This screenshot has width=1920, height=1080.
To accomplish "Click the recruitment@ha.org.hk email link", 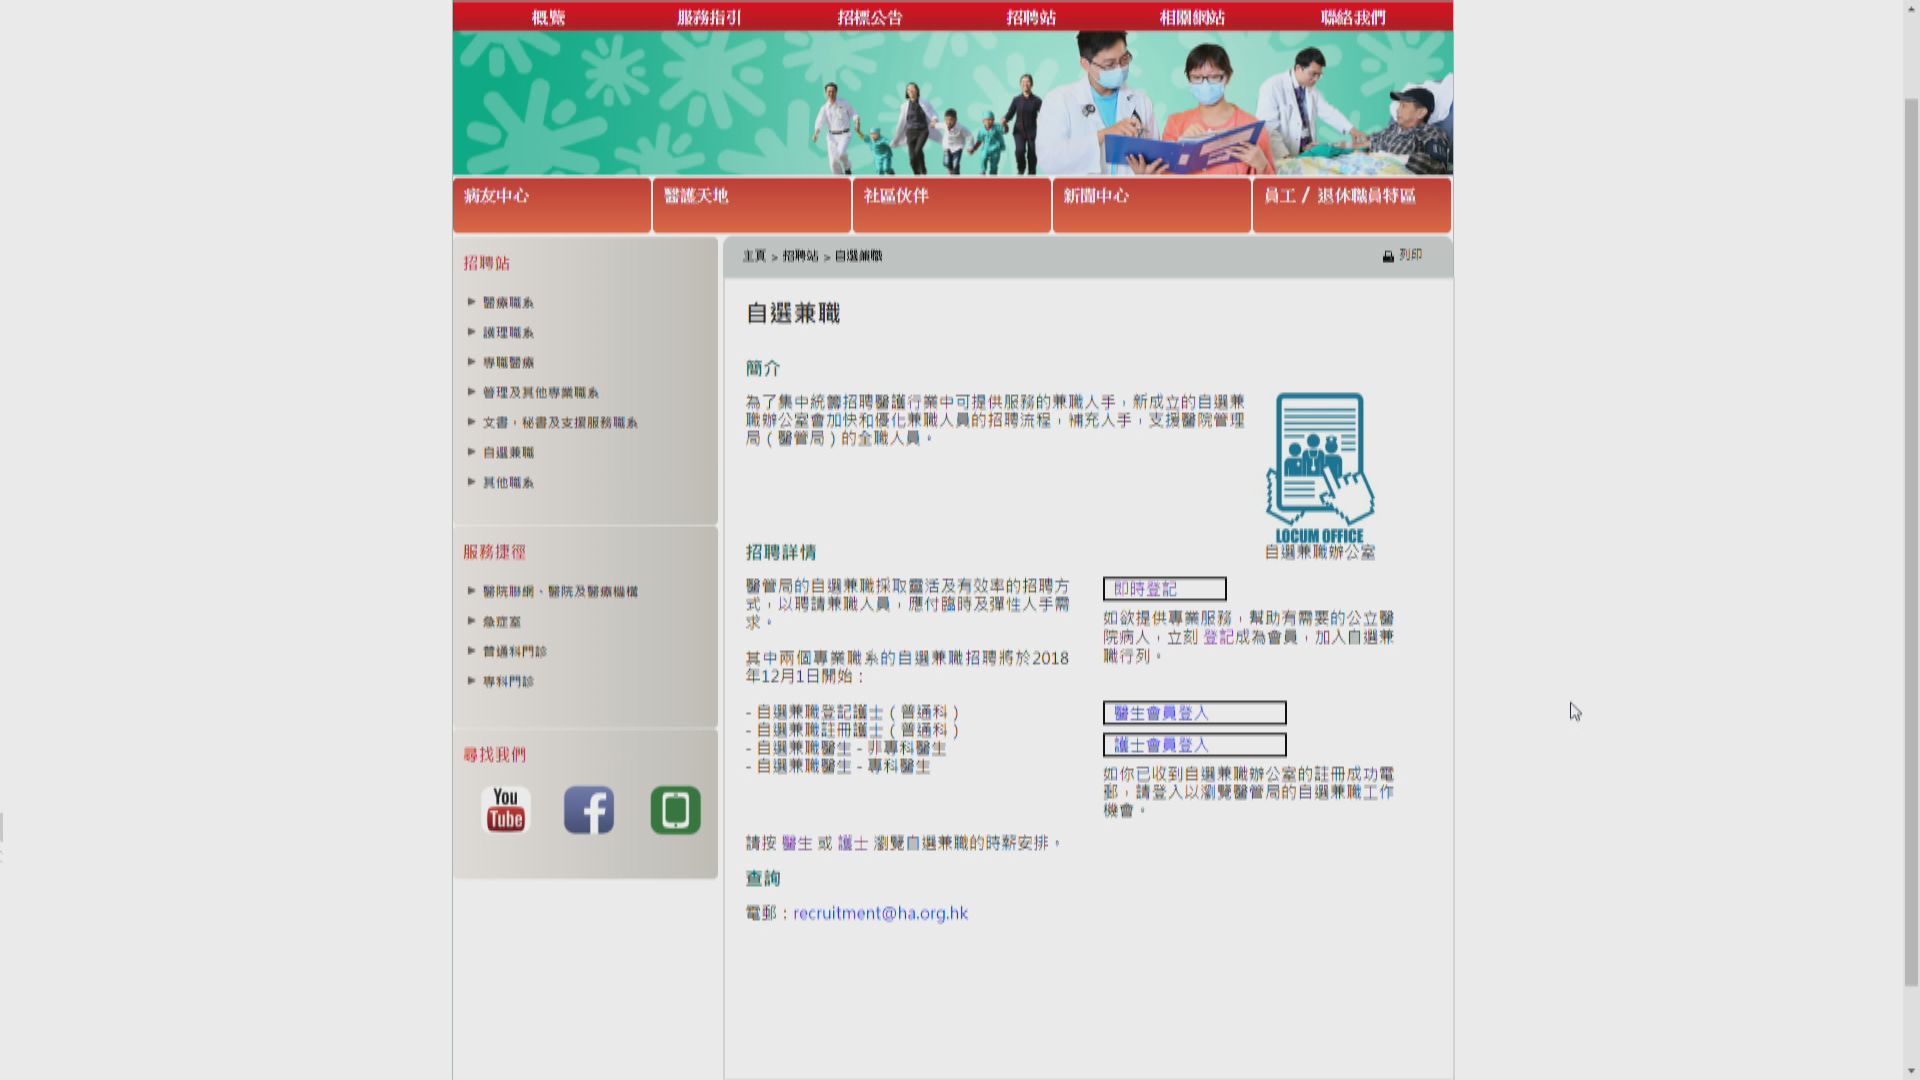I will click(880, 913).
